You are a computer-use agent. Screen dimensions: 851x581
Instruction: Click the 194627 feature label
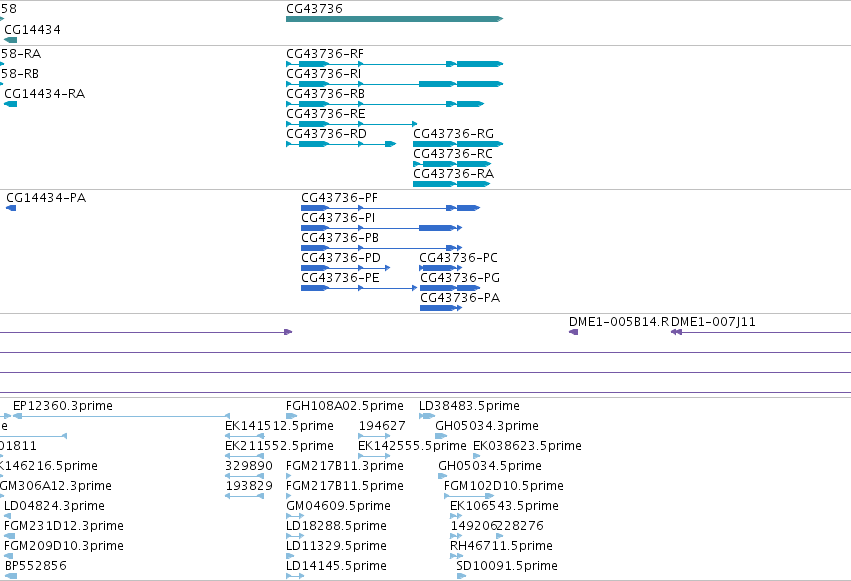(382, 426)
